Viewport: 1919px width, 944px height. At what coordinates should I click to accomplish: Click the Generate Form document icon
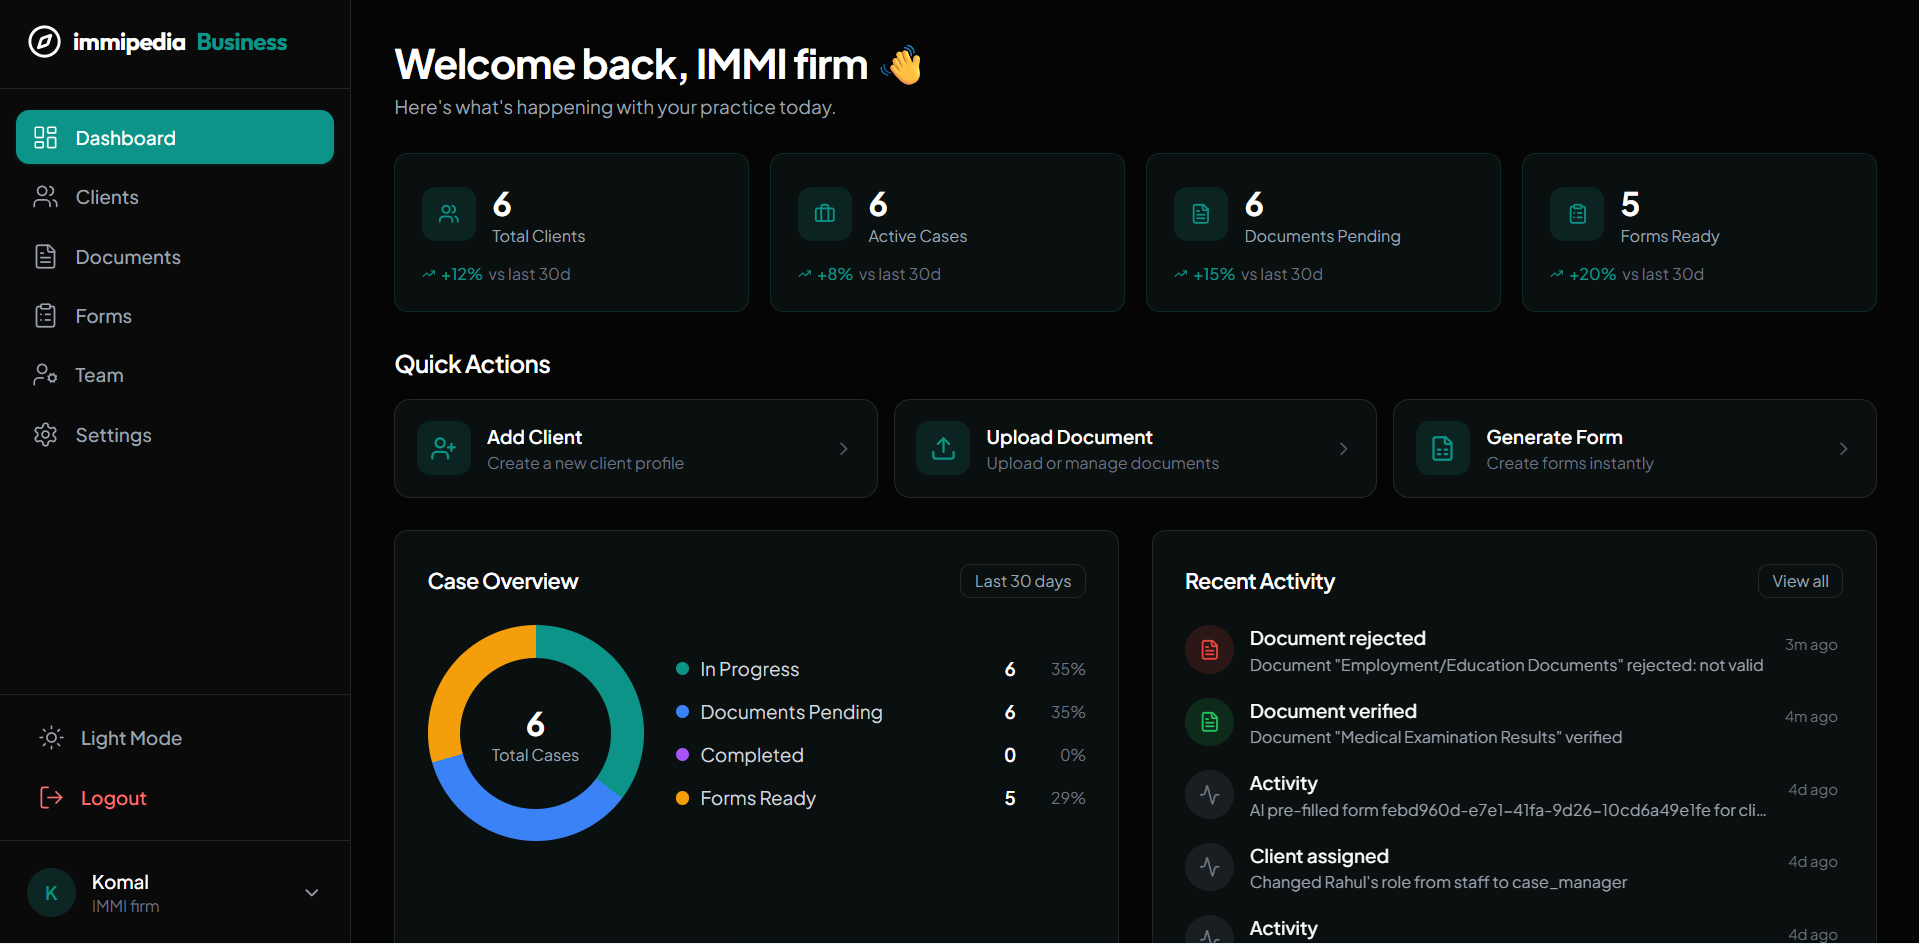coord(1443,449)
